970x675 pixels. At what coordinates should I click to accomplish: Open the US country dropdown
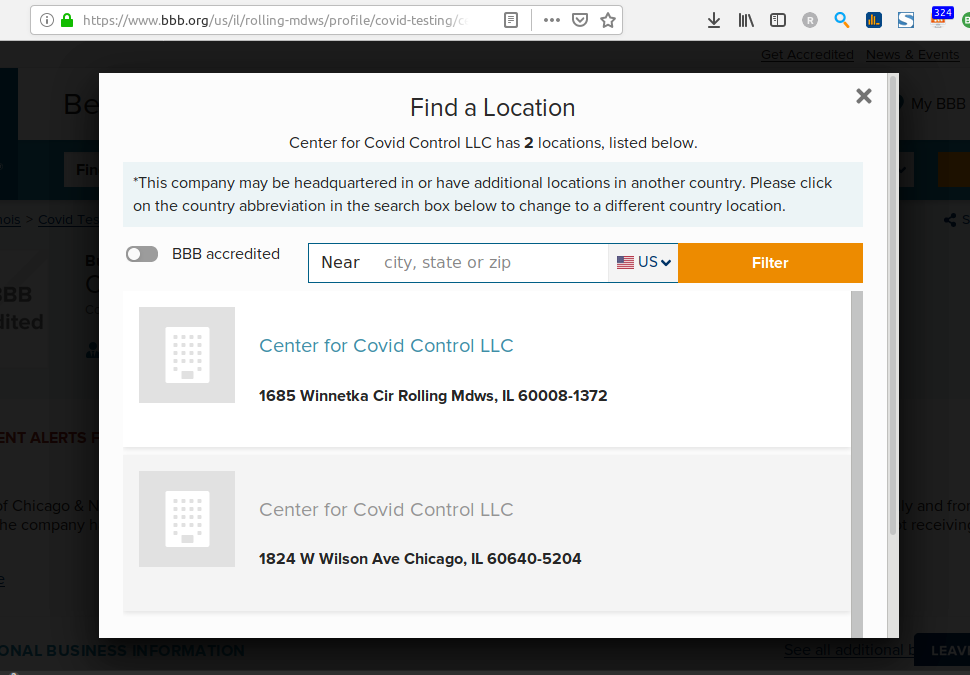click(x=643, y=263)
